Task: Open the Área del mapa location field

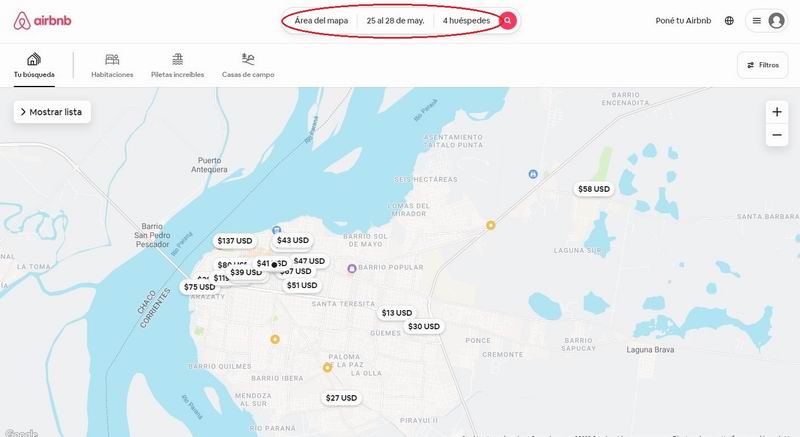Action: 321,20
